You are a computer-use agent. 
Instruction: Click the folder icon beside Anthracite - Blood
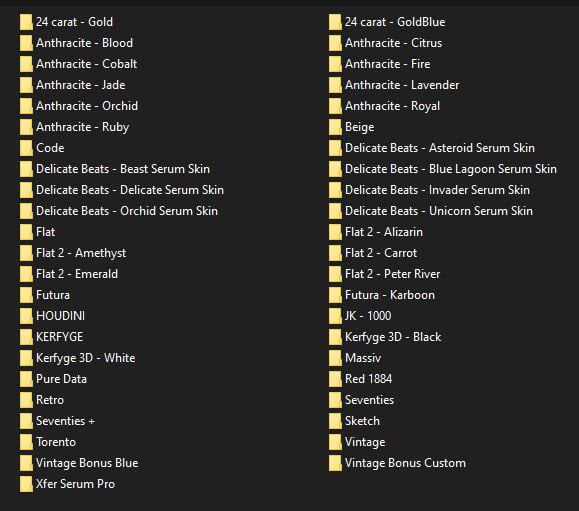pyautogui.click(x=26, y=43)
